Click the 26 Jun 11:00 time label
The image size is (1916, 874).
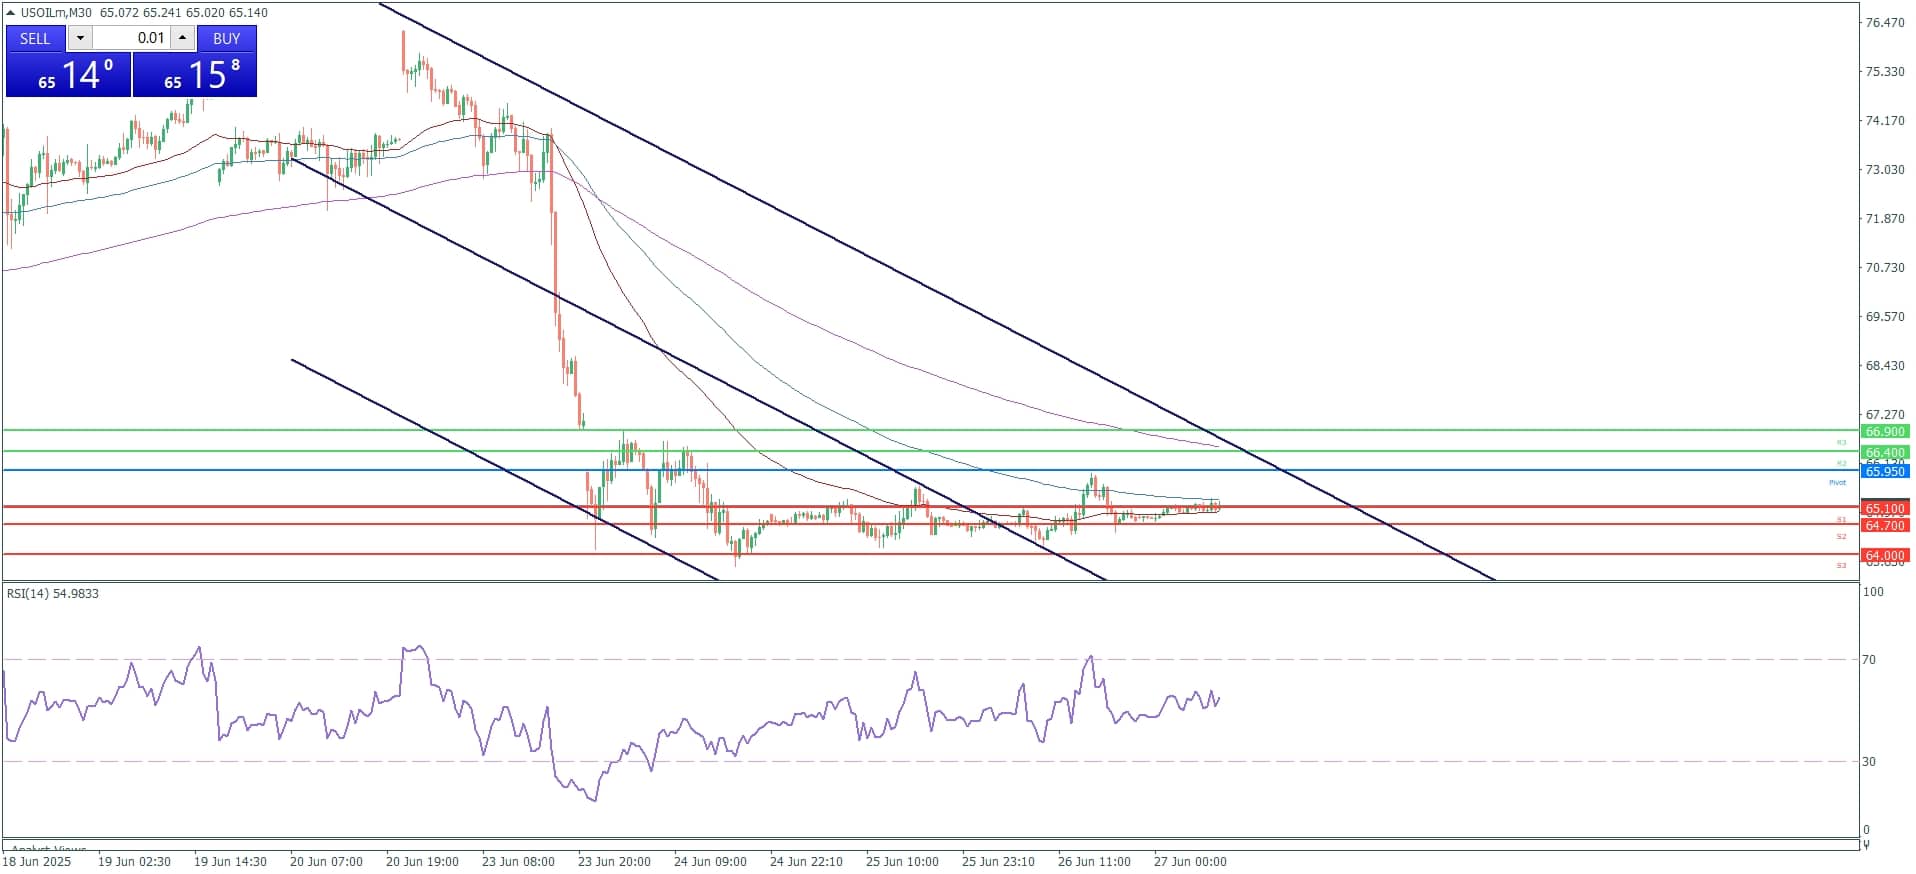1094,862
